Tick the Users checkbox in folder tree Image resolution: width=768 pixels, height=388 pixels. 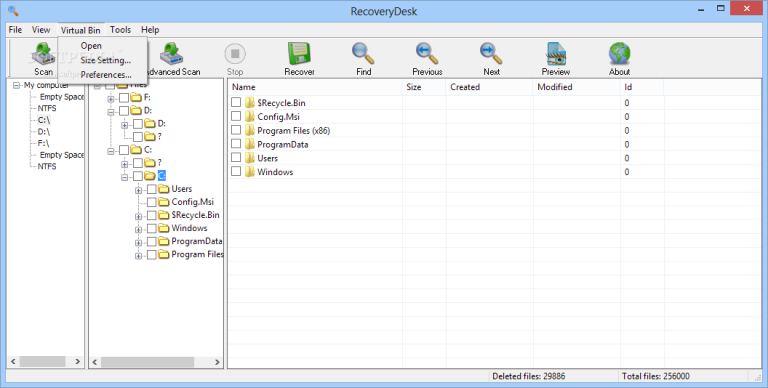click(152, 189)
